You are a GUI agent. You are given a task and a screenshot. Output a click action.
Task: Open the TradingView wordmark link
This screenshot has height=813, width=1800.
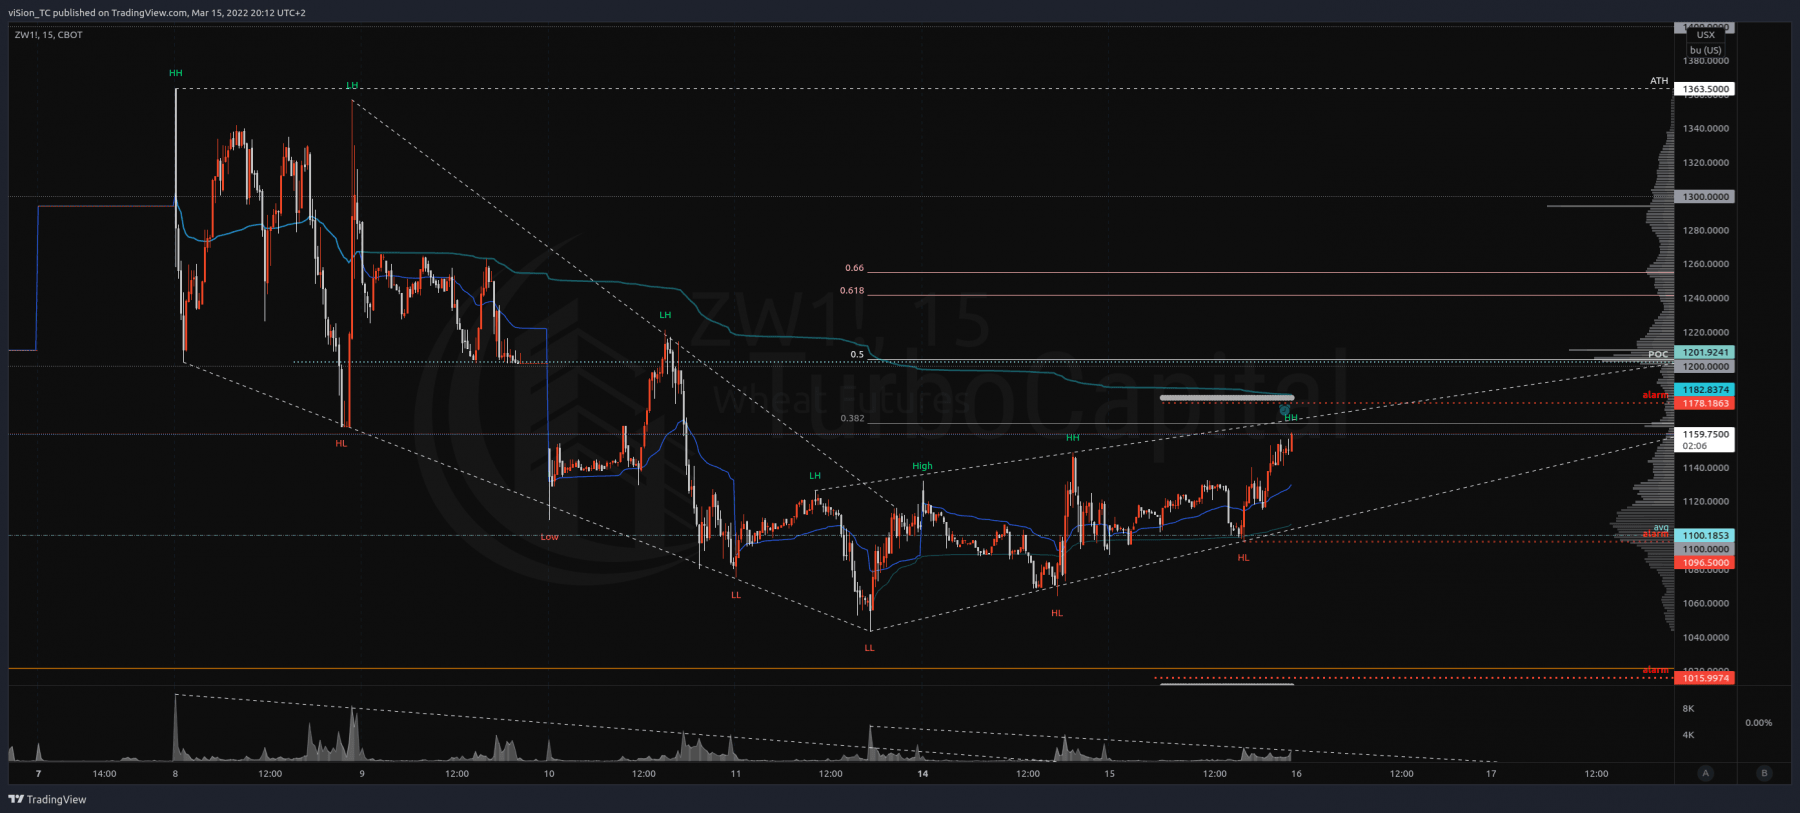pyautogui.click(x=56, y=799)
